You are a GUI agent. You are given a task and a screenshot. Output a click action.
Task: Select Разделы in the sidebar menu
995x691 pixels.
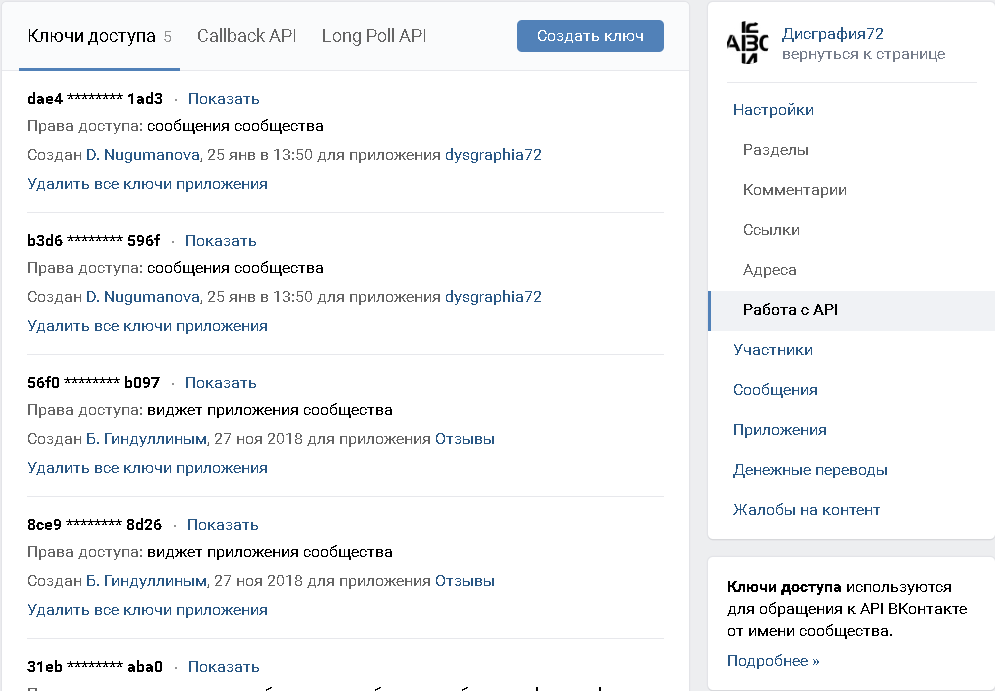click(x=775, y=150)
